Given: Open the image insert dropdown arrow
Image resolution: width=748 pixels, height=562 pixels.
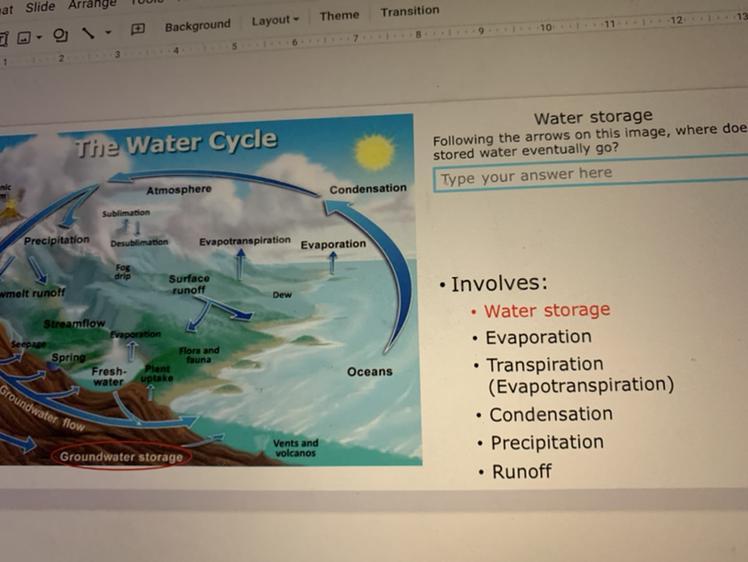Looking at the screenshot, I should click(39, 37).
